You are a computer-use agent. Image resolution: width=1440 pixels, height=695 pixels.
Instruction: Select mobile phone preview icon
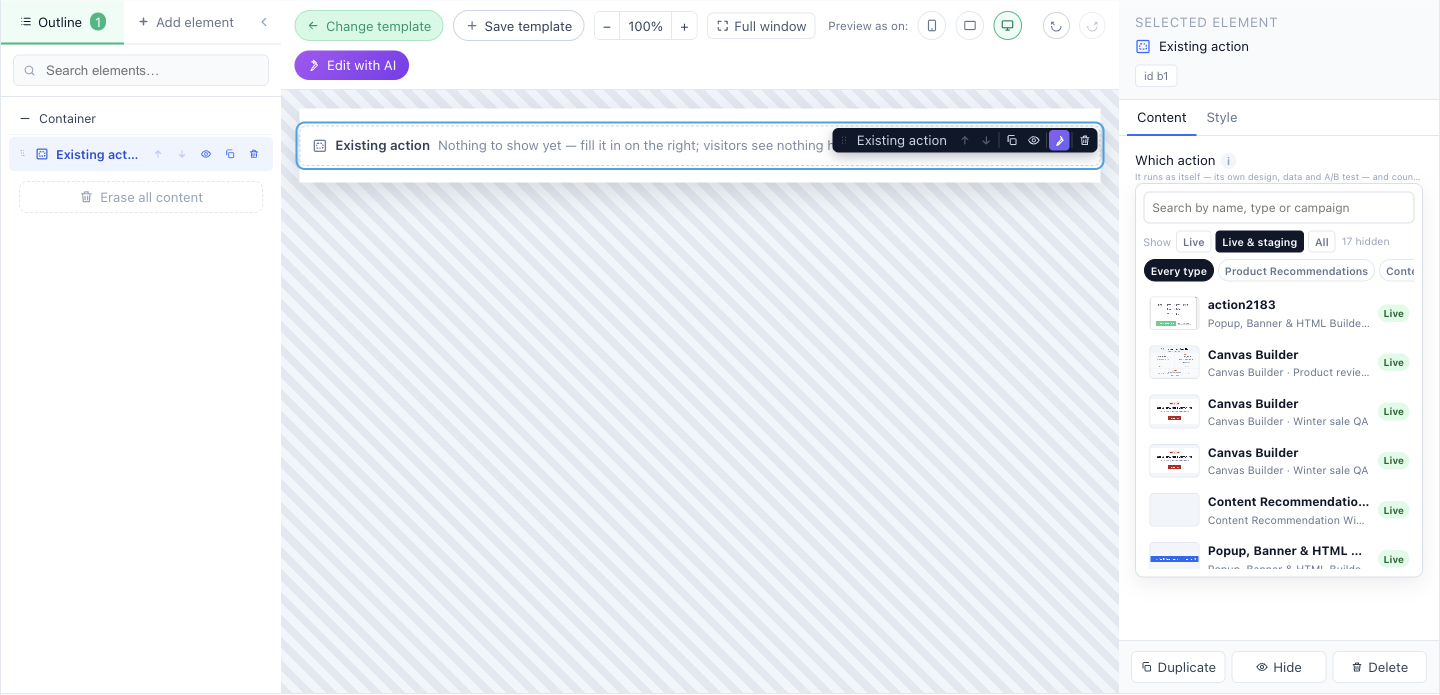(x=932, y=26)
